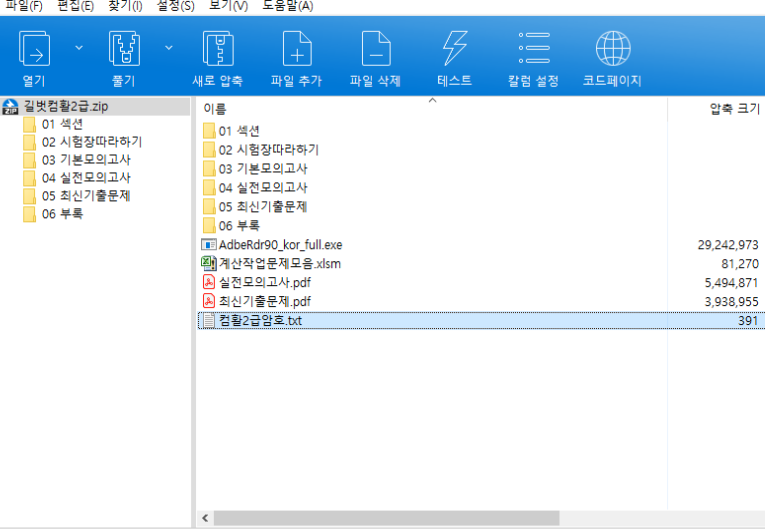
Task: Click the compressed size value 5,494,871
Action: tap(731, 283)
